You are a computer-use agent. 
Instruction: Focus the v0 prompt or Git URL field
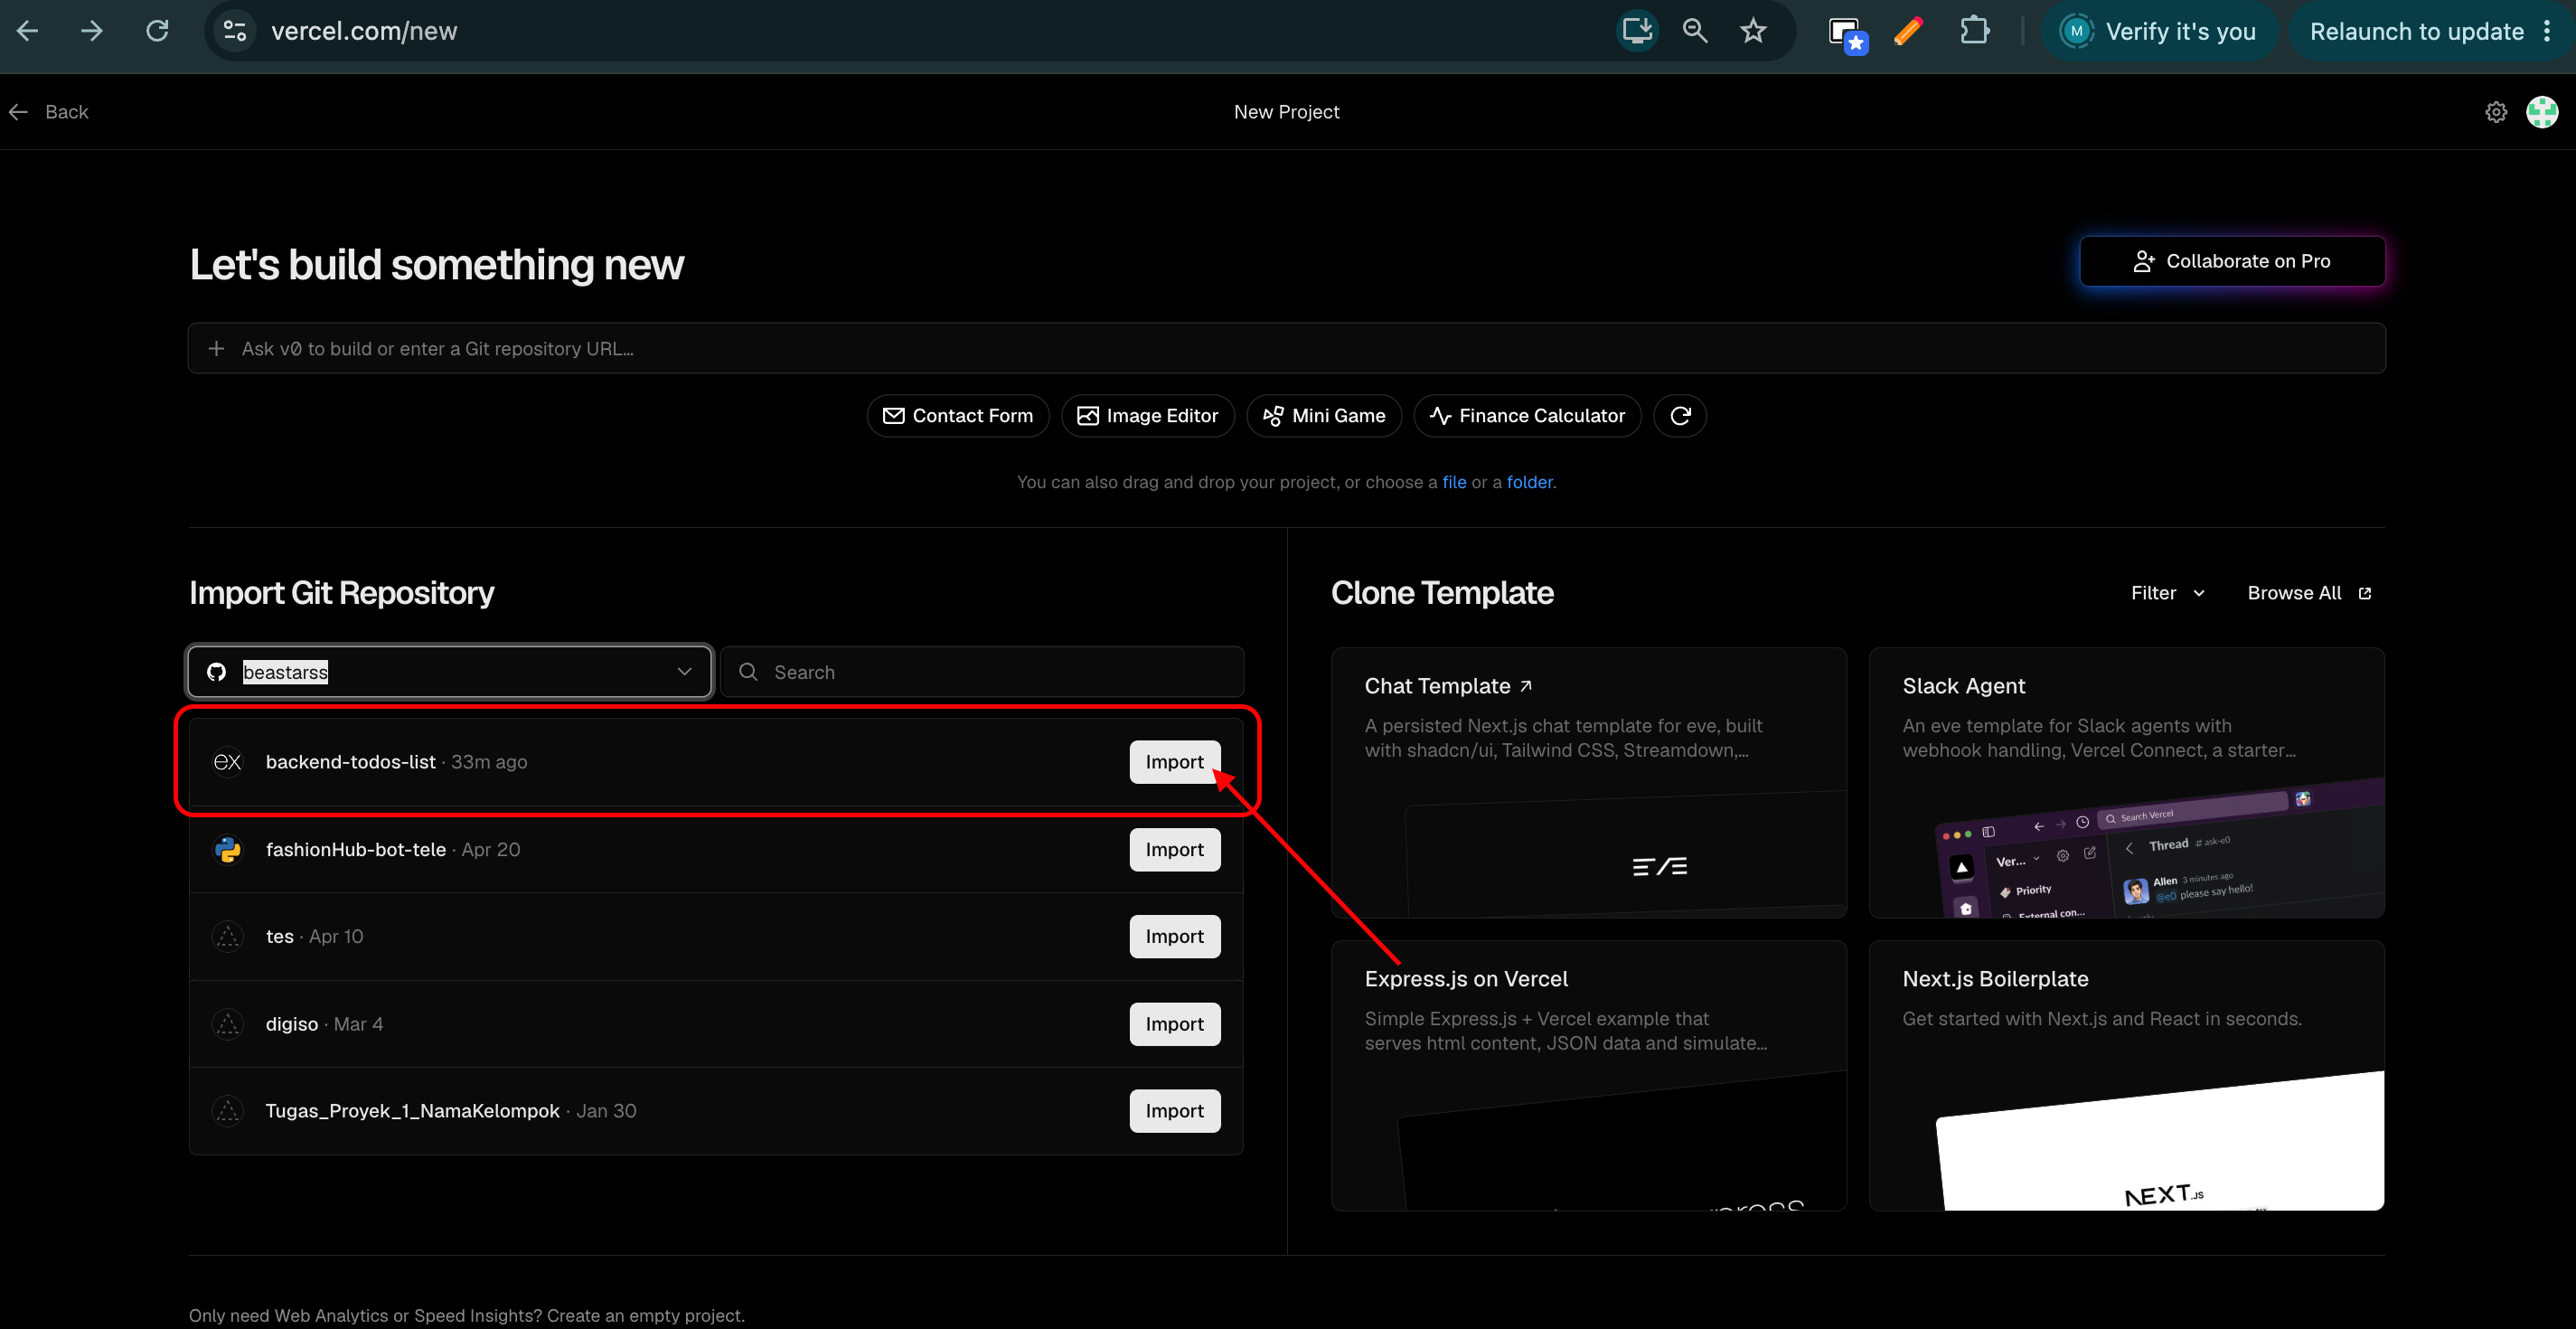click(x=1286, y=348)
